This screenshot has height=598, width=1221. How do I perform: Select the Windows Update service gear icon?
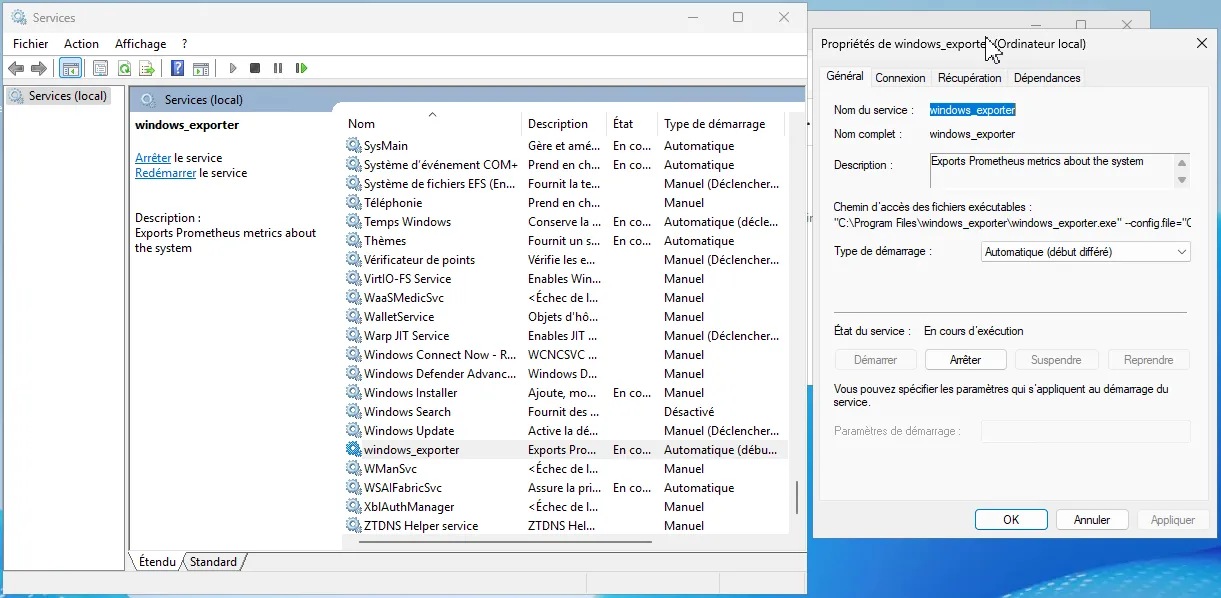(x=353, y=431)
